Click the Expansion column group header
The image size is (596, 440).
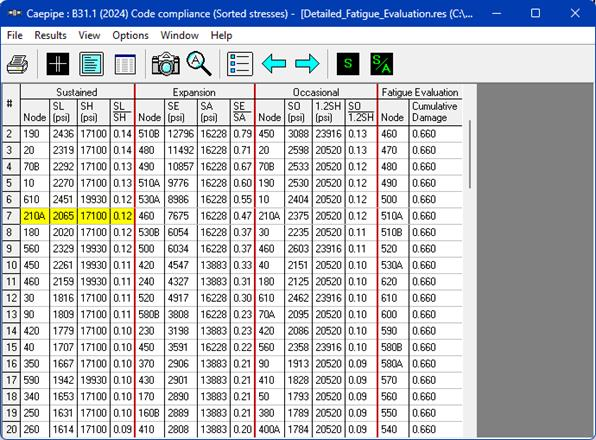coord(194,92)
